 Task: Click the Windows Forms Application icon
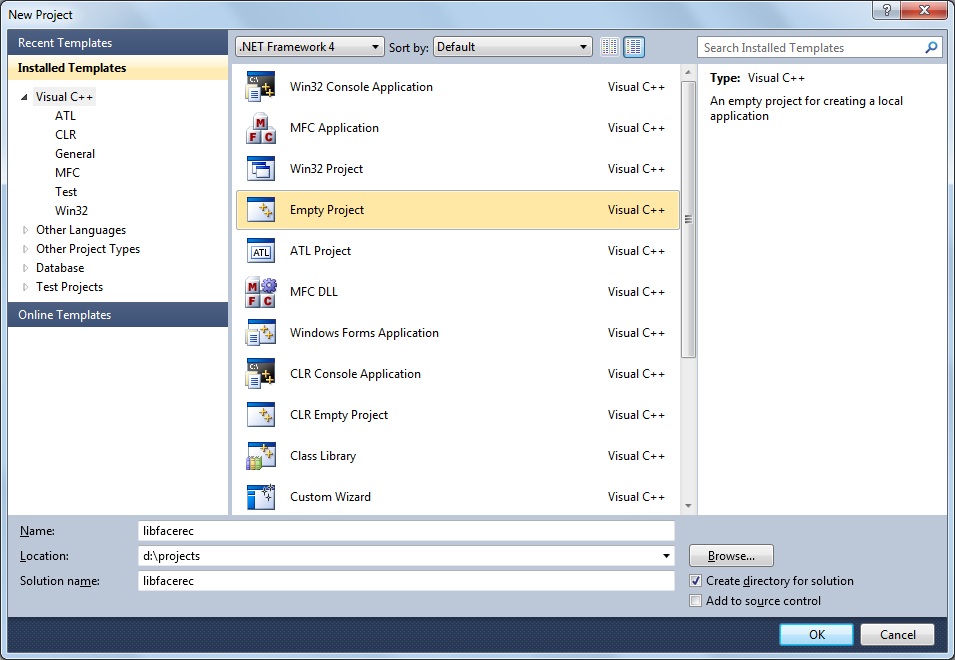[261, 333]
